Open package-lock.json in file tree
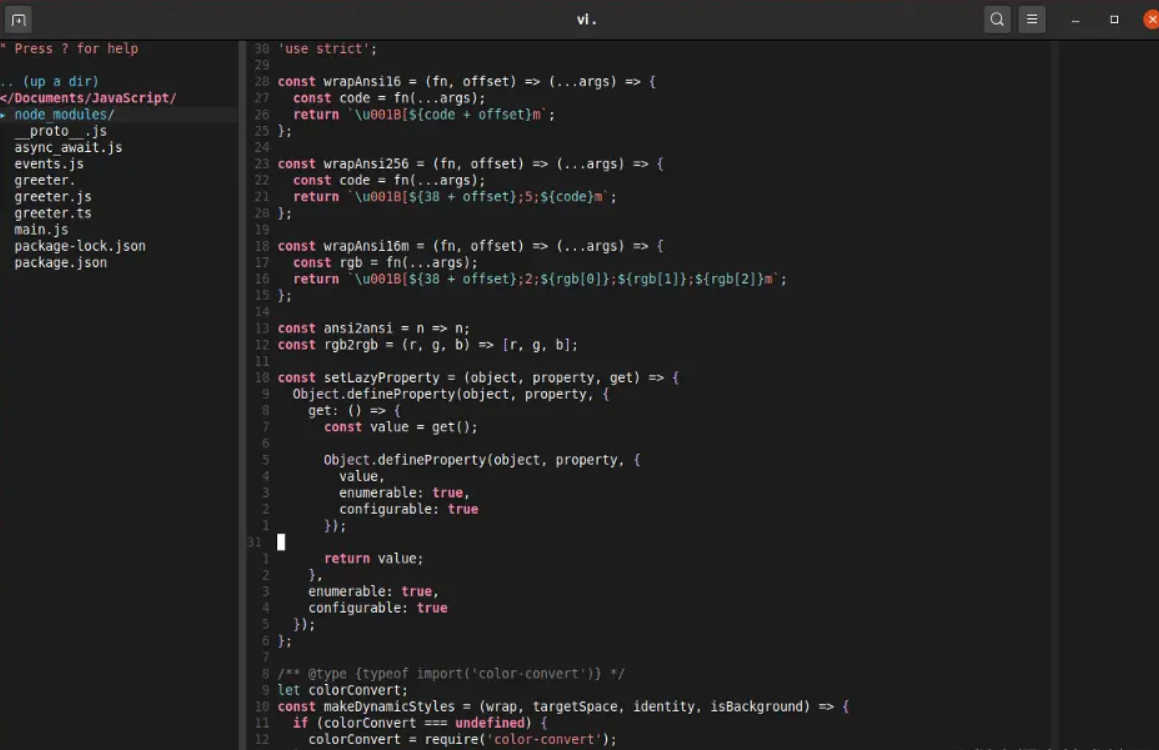Screen dimensions: 1159x750 click(x=80, y=245)
